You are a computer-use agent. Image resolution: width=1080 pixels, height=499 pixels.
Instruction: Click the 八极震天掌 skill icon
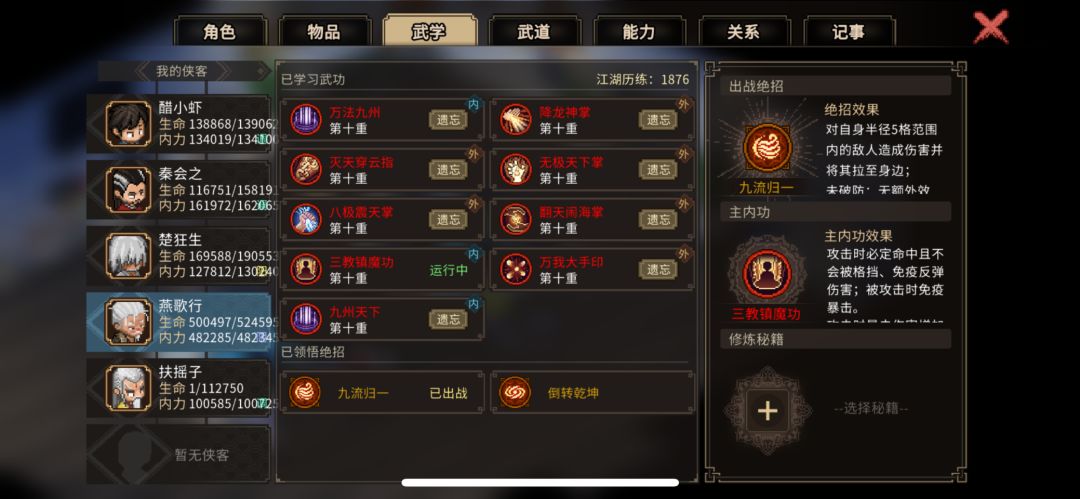pos(306,219)
